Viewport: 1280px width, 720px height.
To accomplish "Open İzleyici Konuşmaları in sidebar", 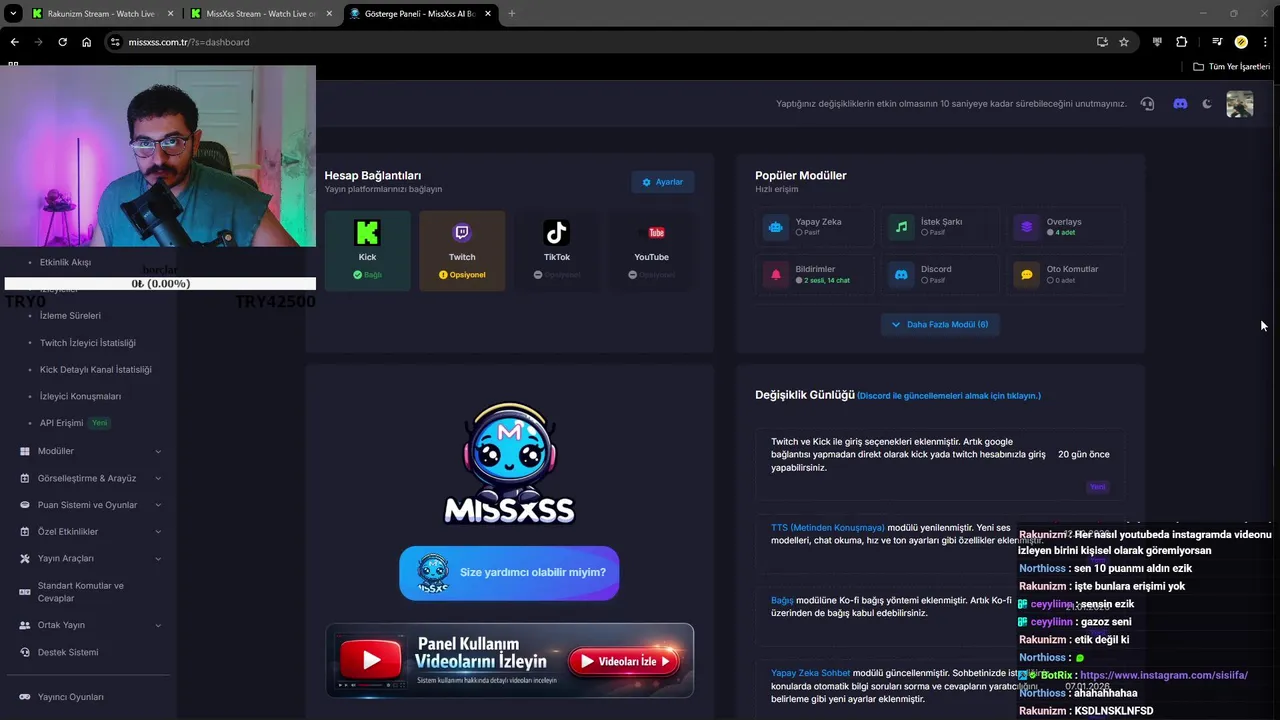I will click(x=80, y=397).
